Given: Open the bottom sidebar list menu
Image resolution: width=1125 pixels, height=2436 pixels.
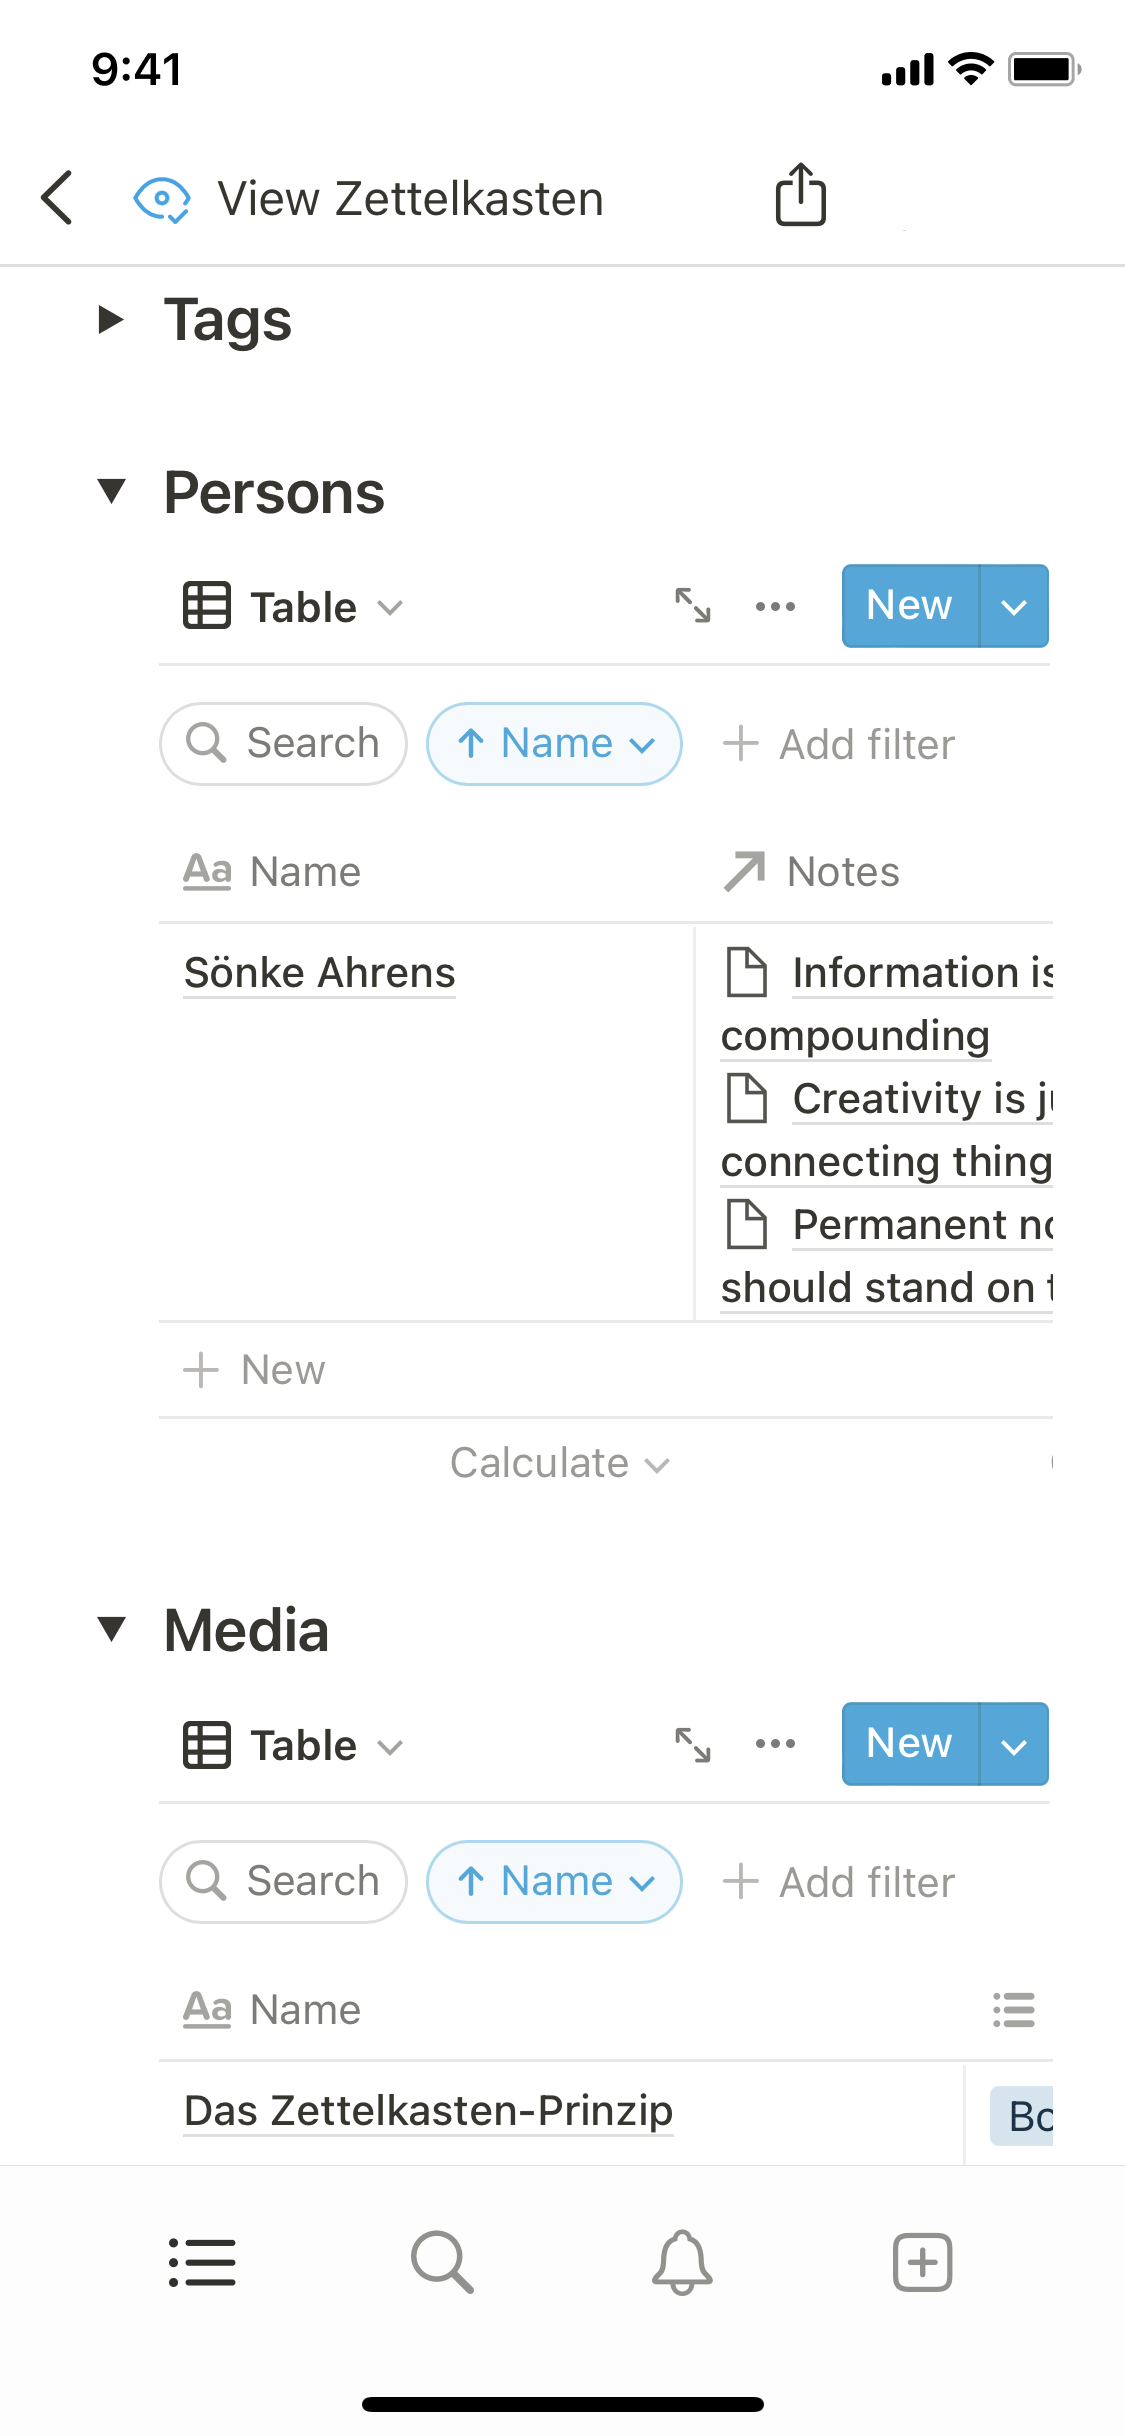Looking at the screenshot, I should coord(202,2262).
